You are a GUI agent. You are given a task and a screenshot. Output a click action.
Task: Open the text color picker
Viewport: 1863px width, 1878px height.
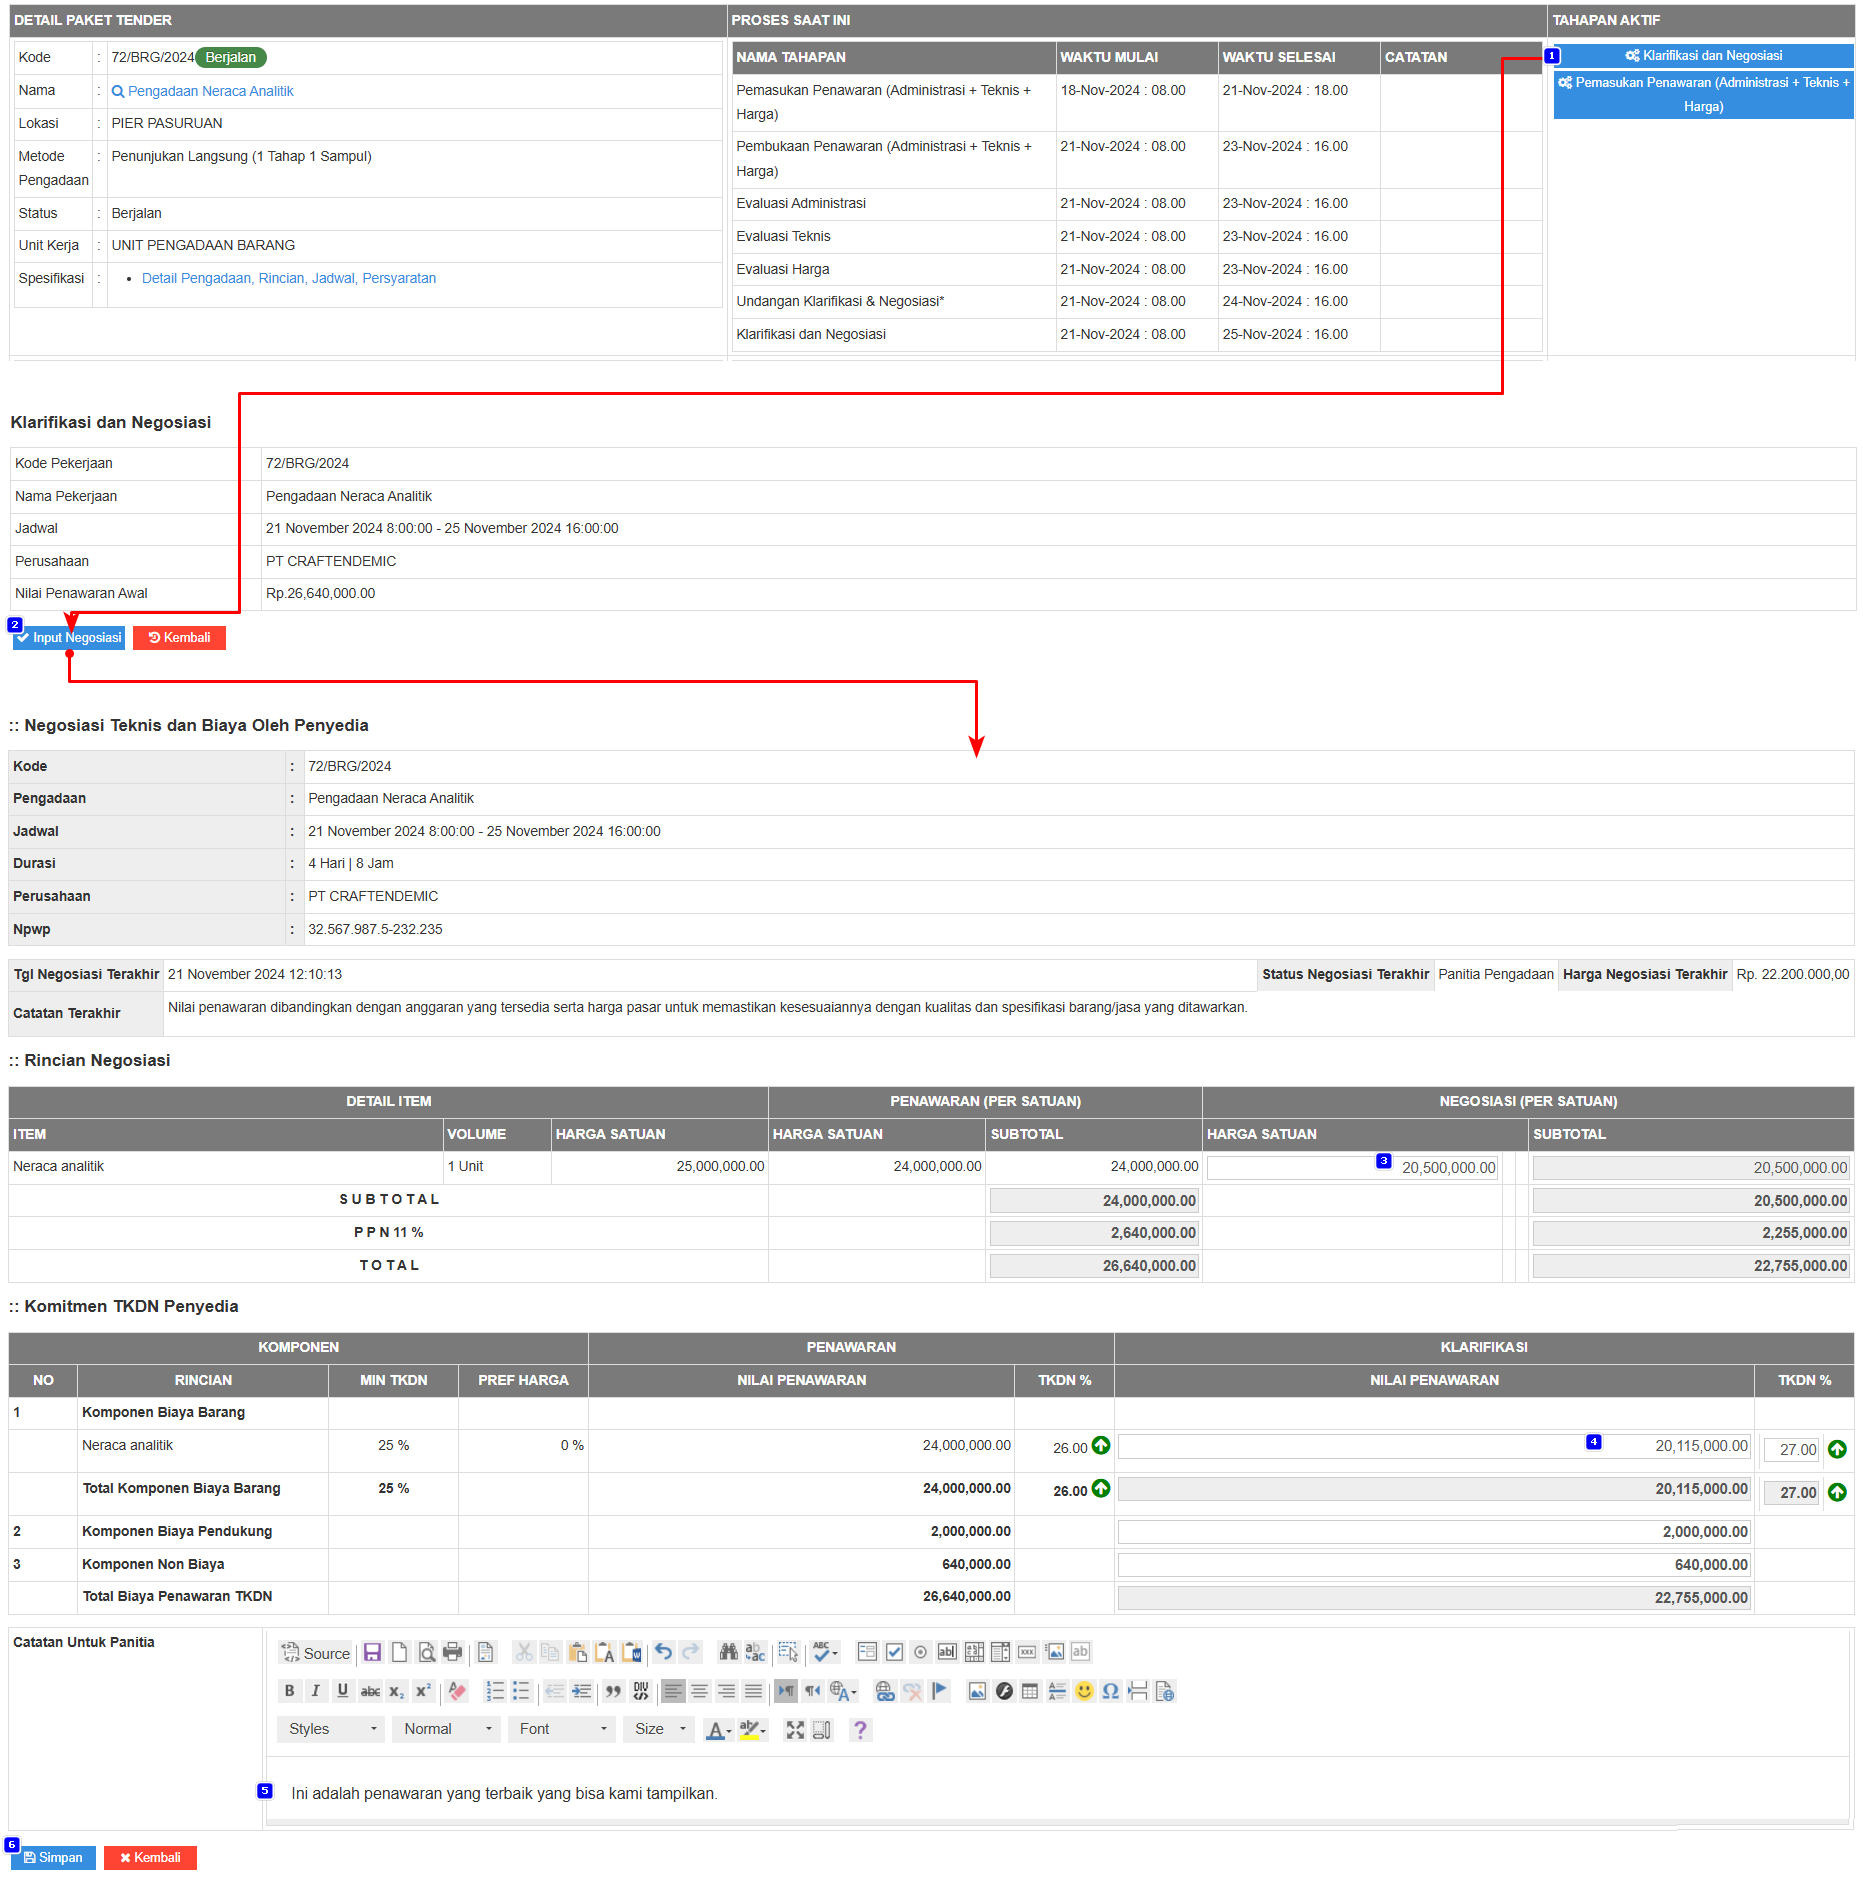pyautogui.click(x=716, y=1730)
